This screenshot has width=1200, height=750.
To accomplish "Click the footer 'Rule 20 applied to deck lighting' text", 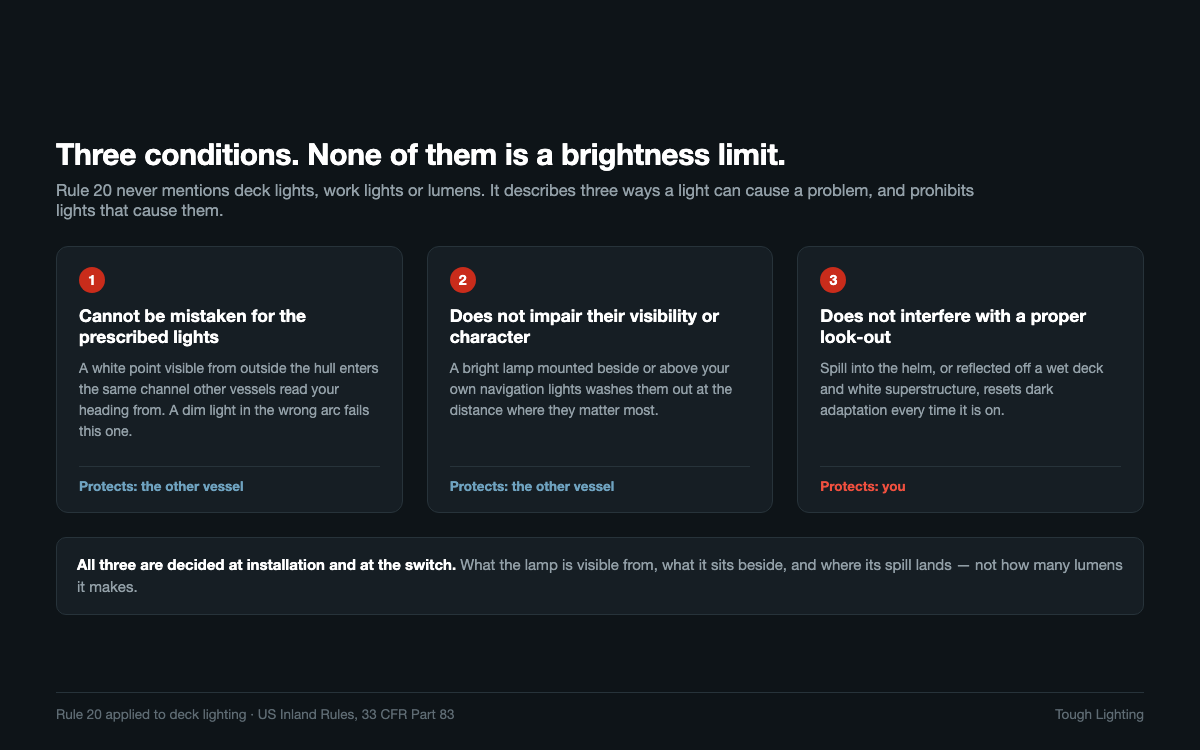I will (x=255, y=714).
